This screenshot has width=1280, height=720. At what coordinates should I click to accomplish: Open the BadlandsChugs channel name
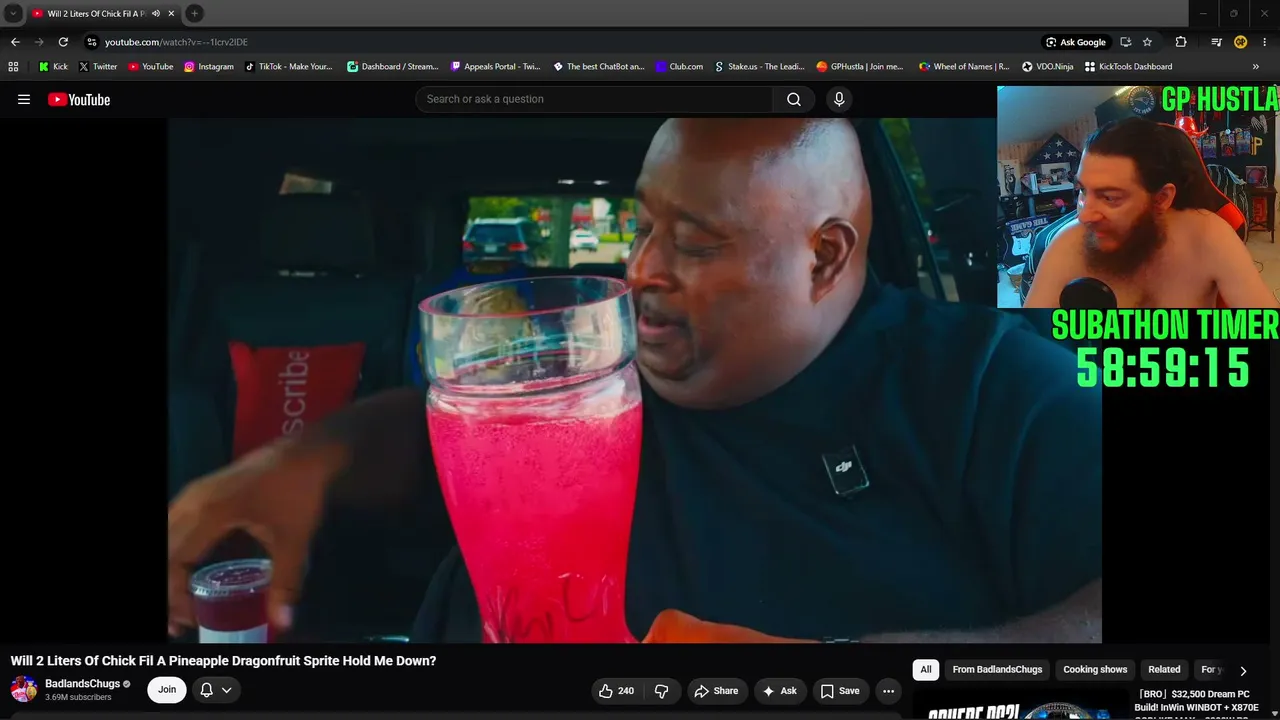pyautogui.click(x=82, y=684)
